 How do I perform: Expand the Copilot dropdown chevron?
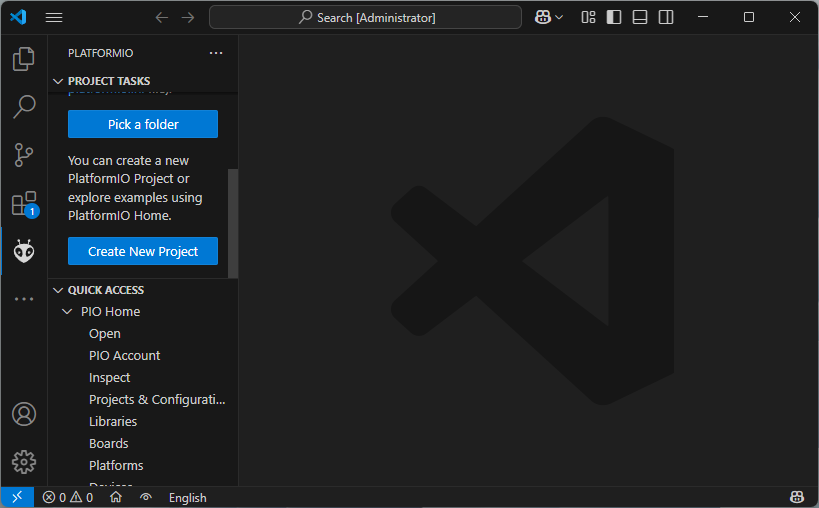559,17
